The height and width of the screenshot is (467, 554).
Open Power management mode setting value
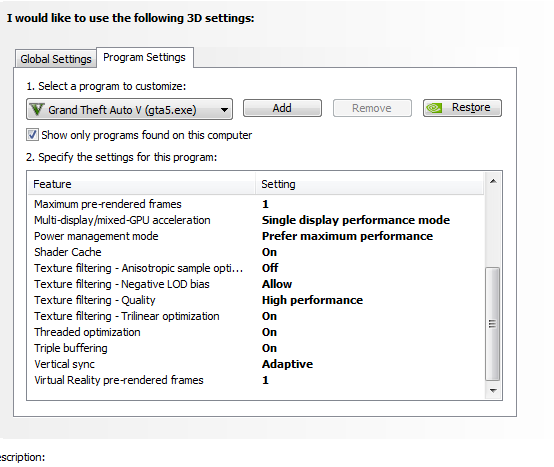[347, 236]
